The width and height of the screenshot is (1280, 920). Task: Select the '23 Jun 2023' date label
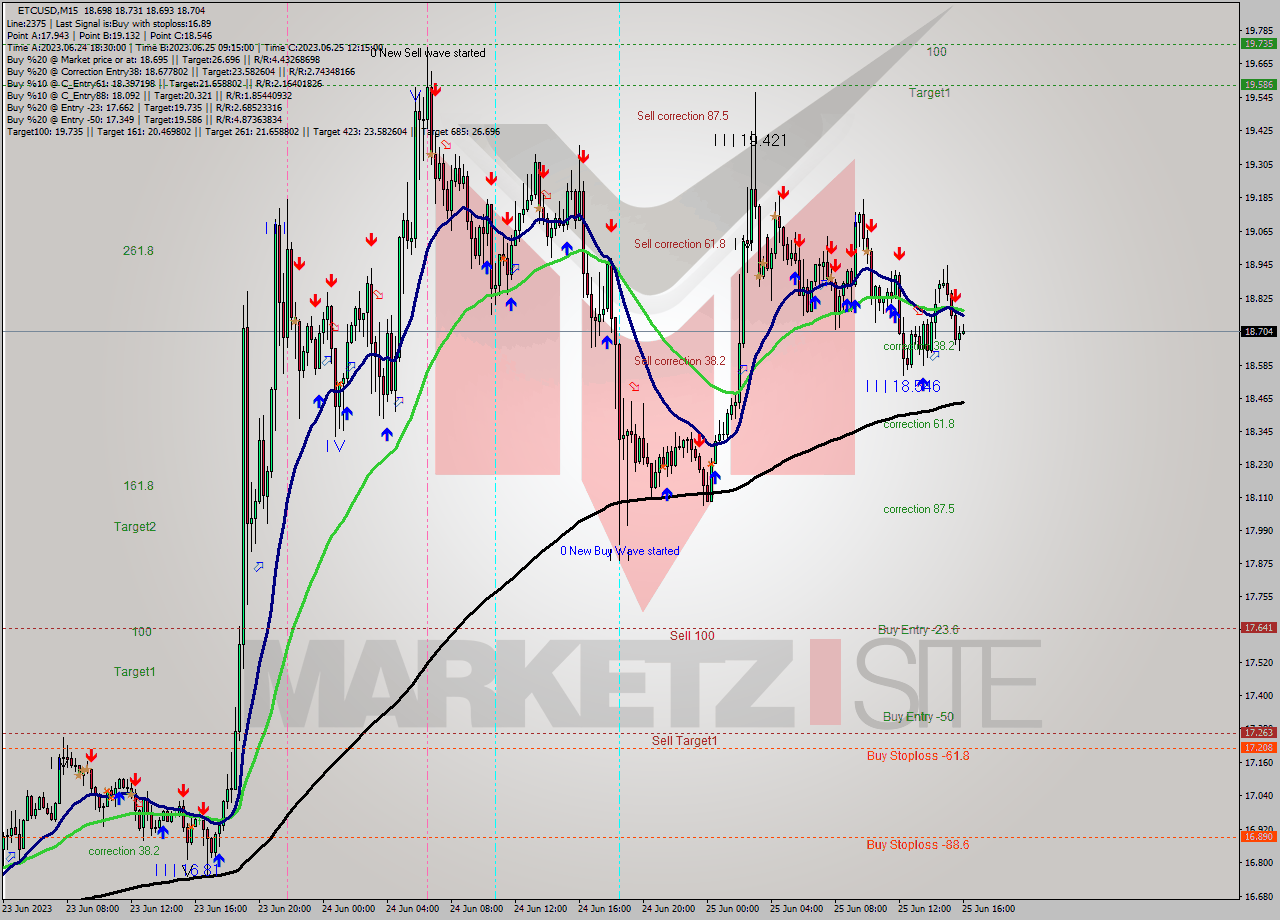click(27, 909)
